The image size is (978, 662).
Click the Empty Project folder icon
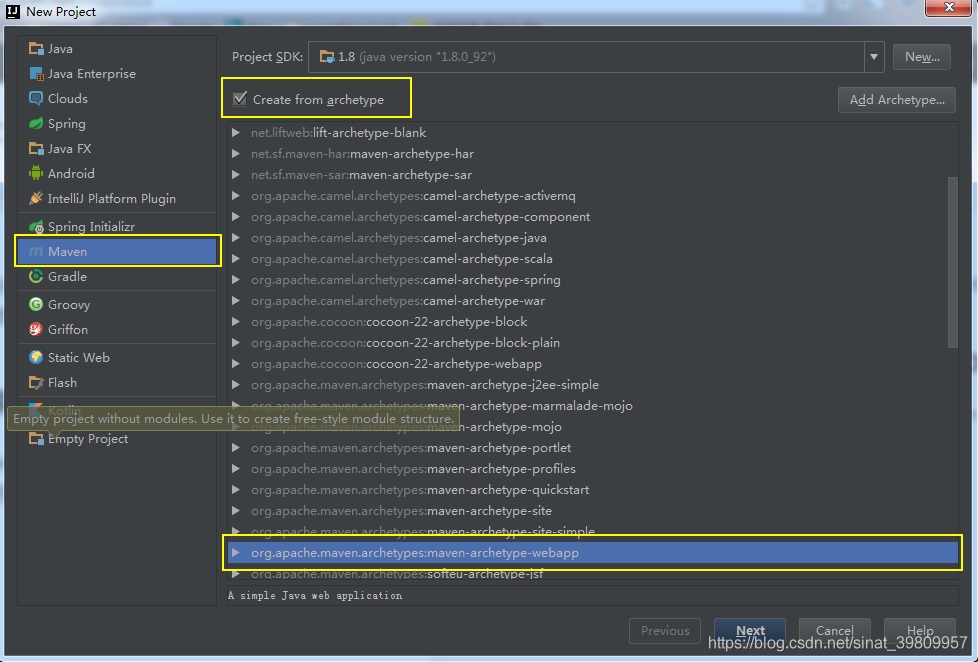(x=36, y=439)
